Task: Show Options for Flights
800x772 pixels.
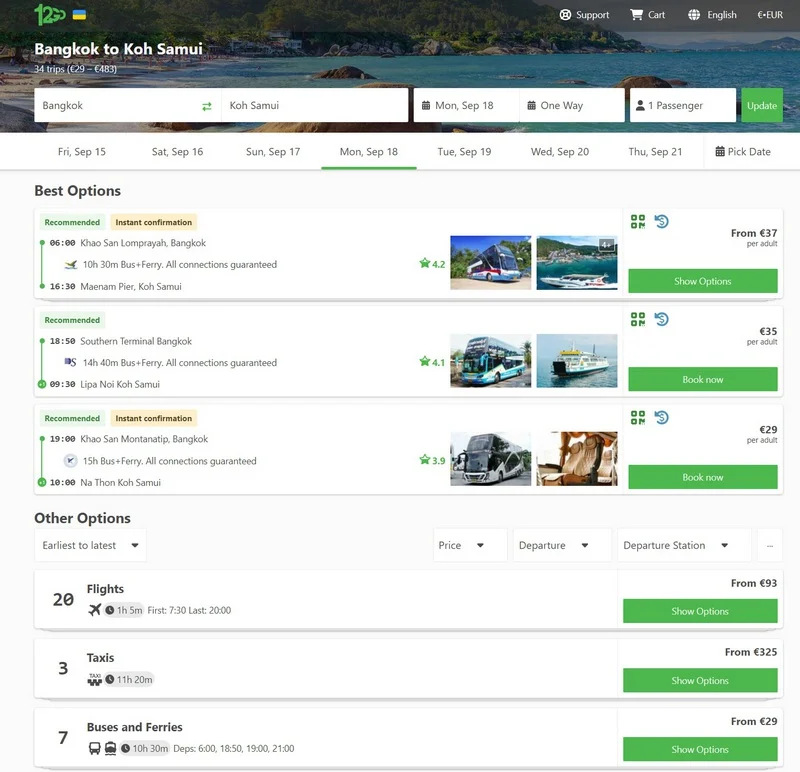Action: [x=699, y=612]
